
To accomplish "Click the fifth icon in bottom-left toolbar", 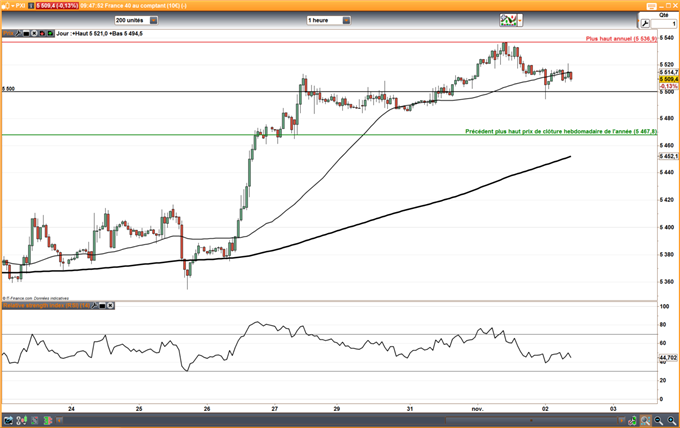I will tap(59, 420).
